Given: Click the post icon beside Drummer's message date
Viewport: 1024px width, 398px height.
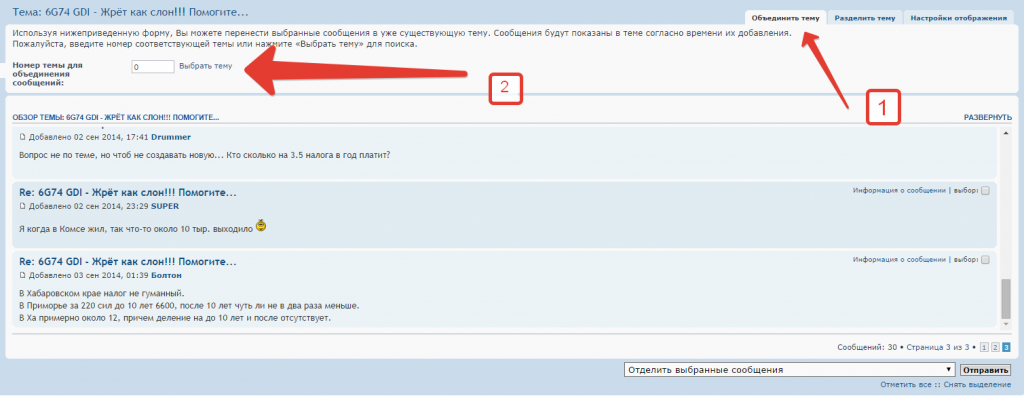Looking at the screenshot, I should click(x=22, y=137).
